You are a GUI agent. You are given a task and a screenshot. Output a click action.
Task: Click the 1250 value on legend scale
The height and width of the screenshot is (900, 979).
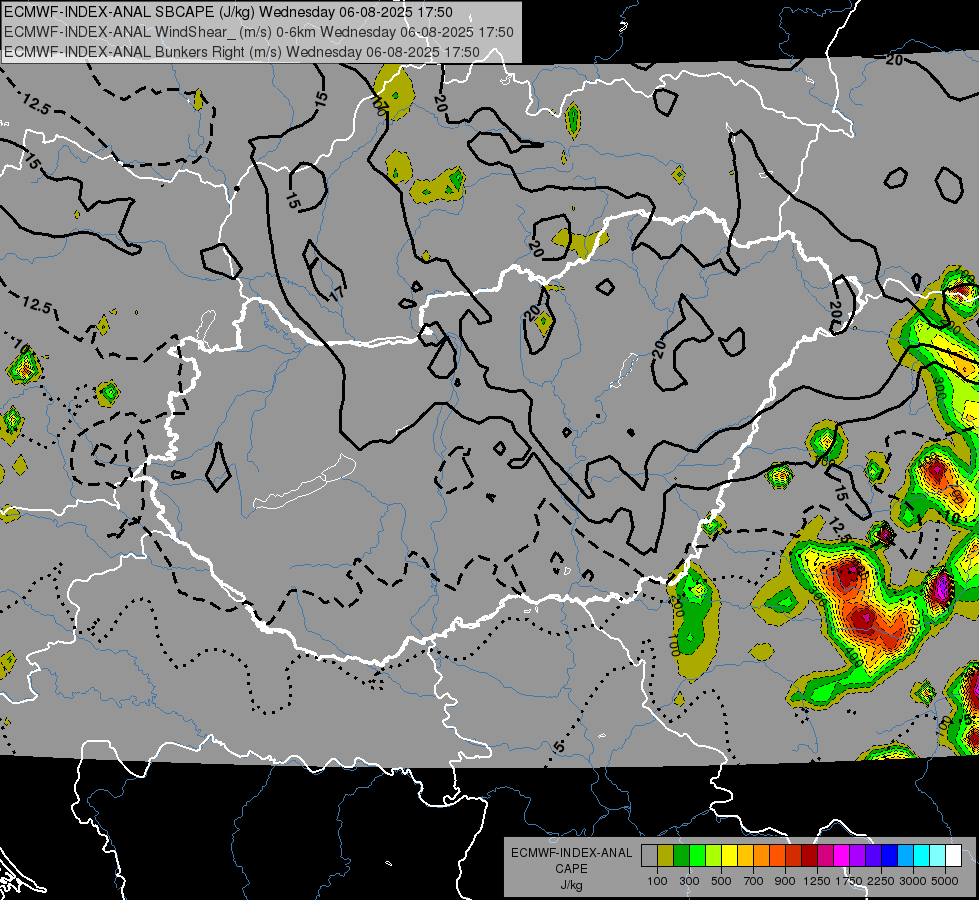pyautogui.click(x=817, y=881)
